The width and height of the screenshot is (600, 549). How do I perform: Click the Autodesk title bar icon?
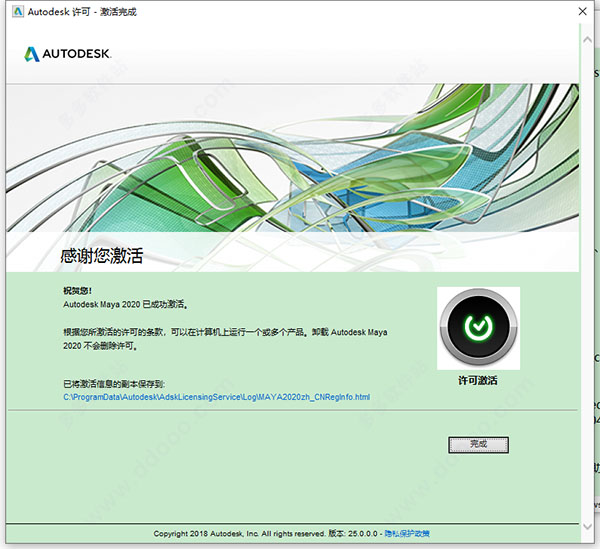pos(18,12)
